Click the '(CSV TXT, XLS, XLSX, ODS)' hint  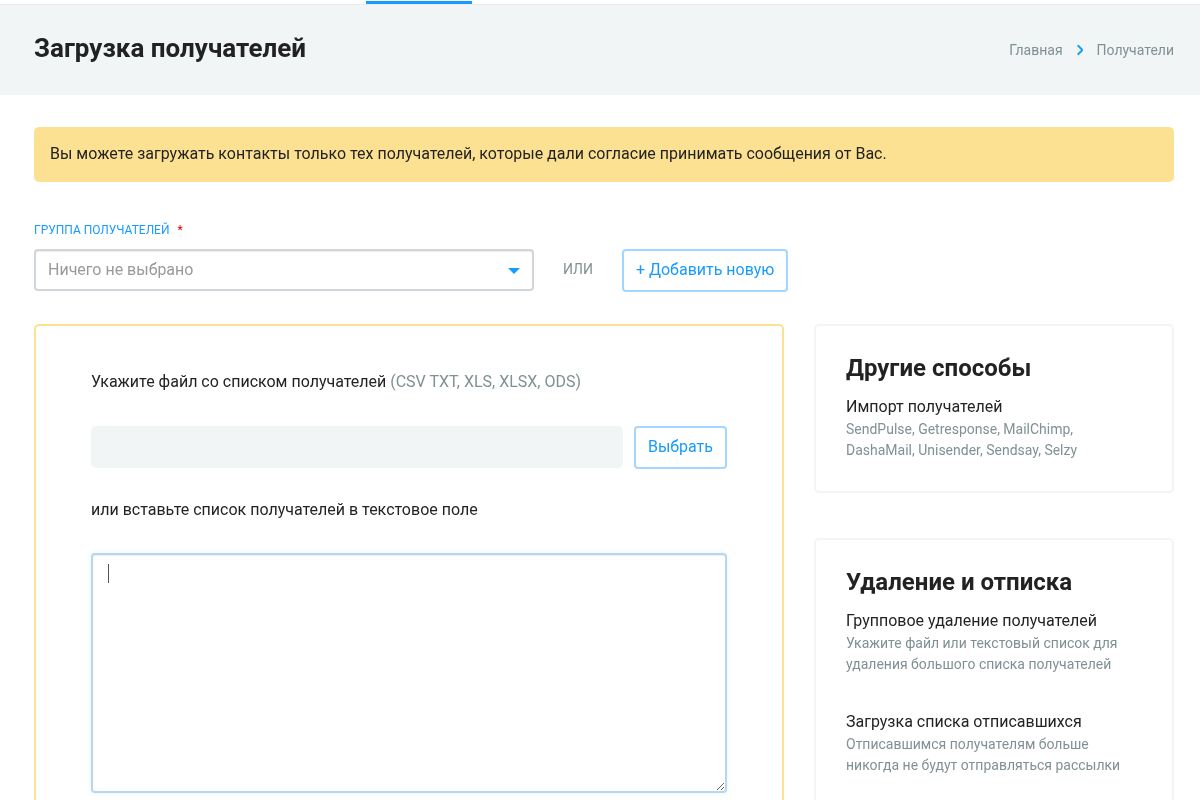pos(485,381)
